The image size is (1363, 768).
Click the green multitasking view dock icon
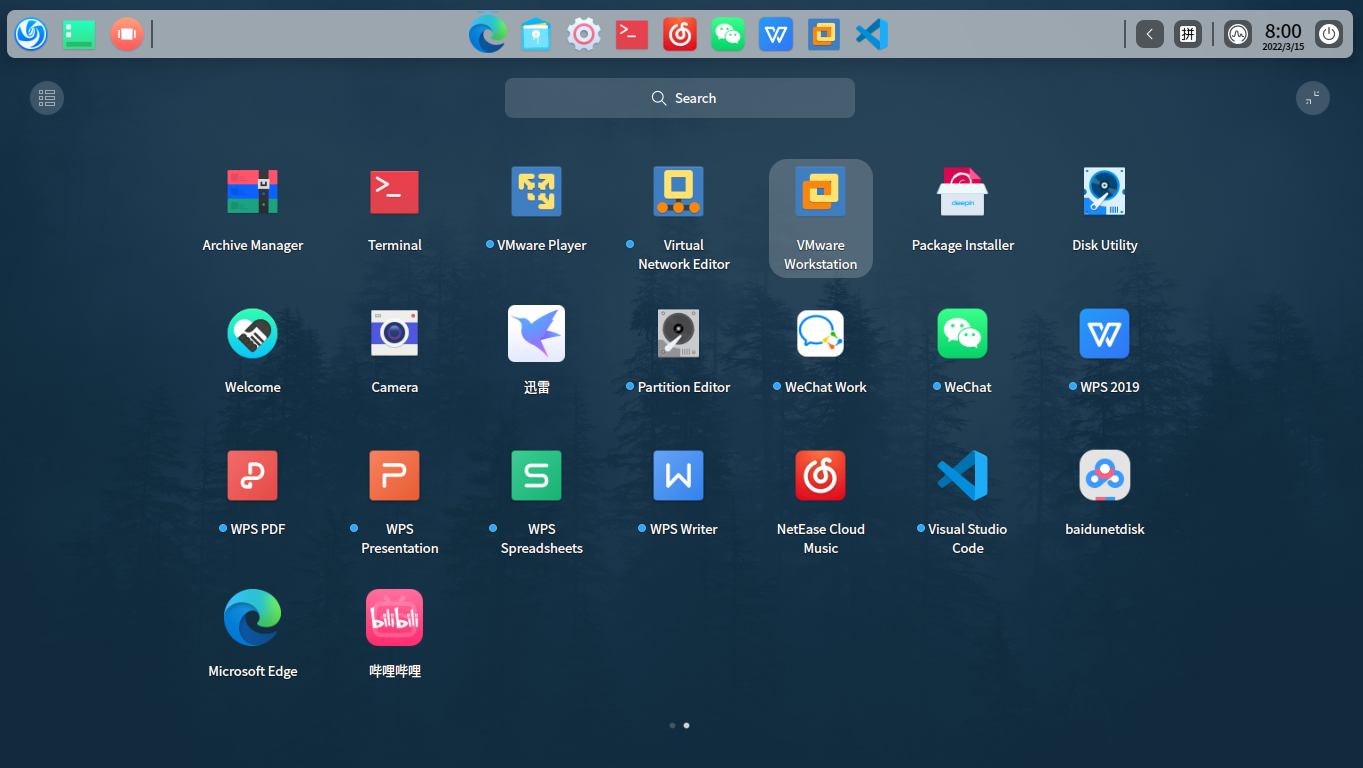pyautogui.click(x=79, y=34)
